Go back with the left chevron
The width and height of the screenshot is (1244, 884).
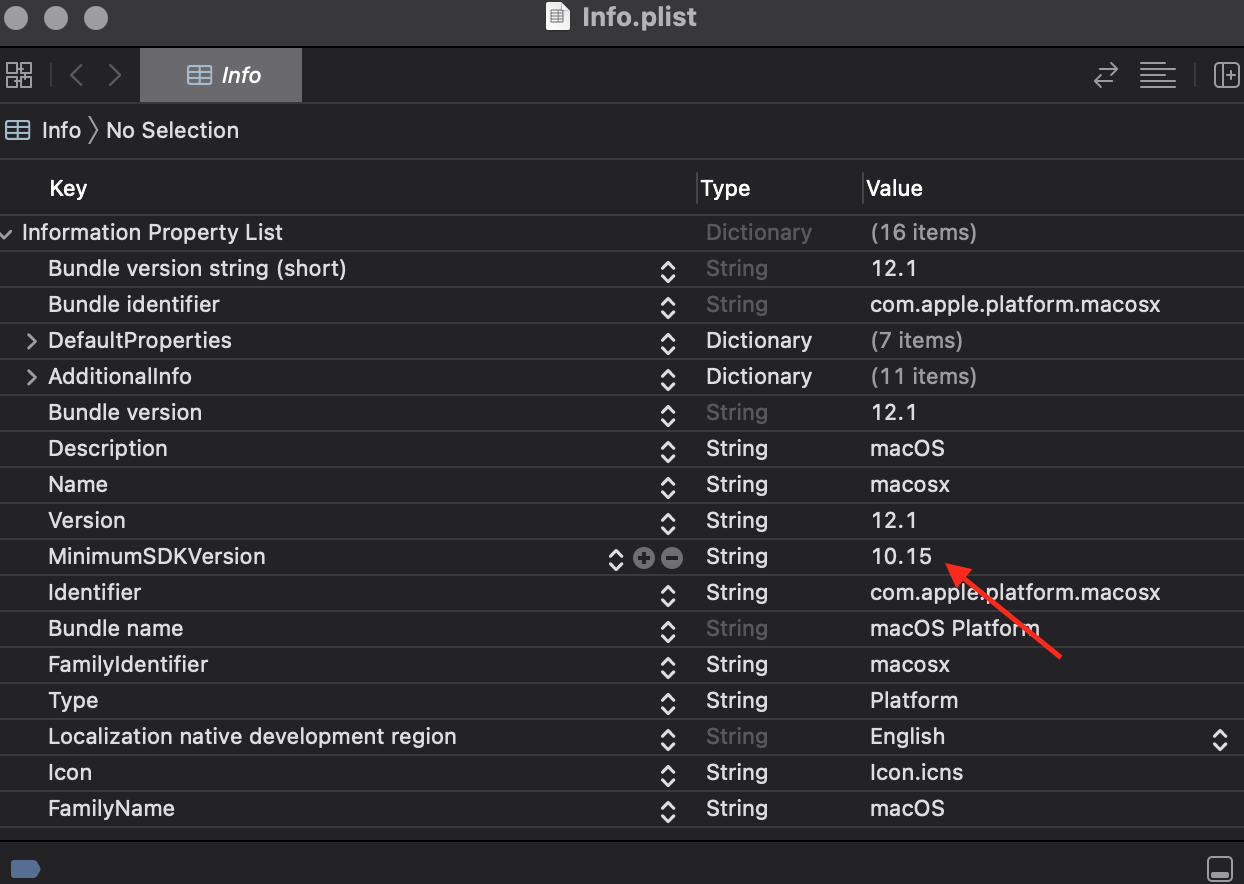coord(77,75)
